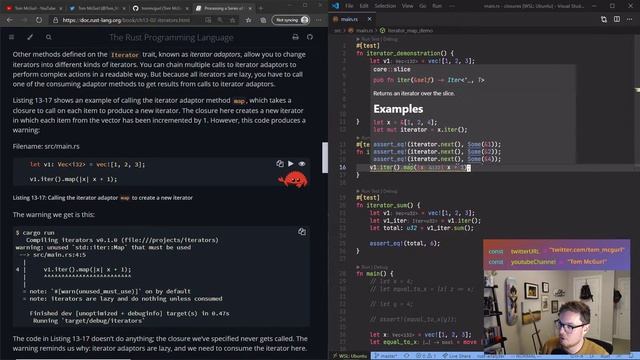Print the Rust book
Viewport: 640px width, 360px height.
(x=296, y=37)
